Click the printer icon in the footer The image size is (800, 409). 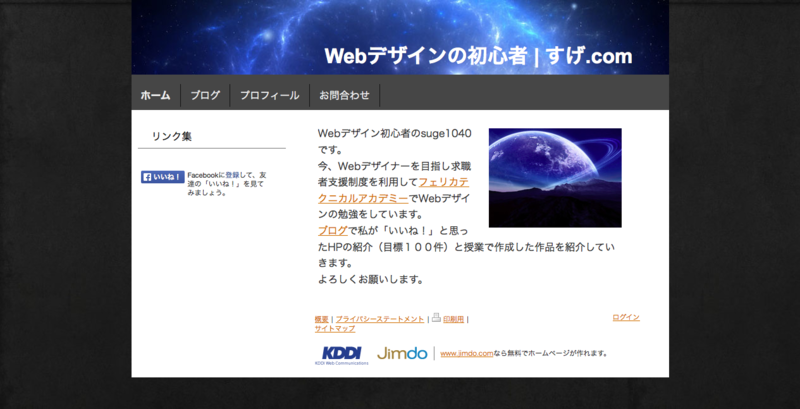point(436,317)
